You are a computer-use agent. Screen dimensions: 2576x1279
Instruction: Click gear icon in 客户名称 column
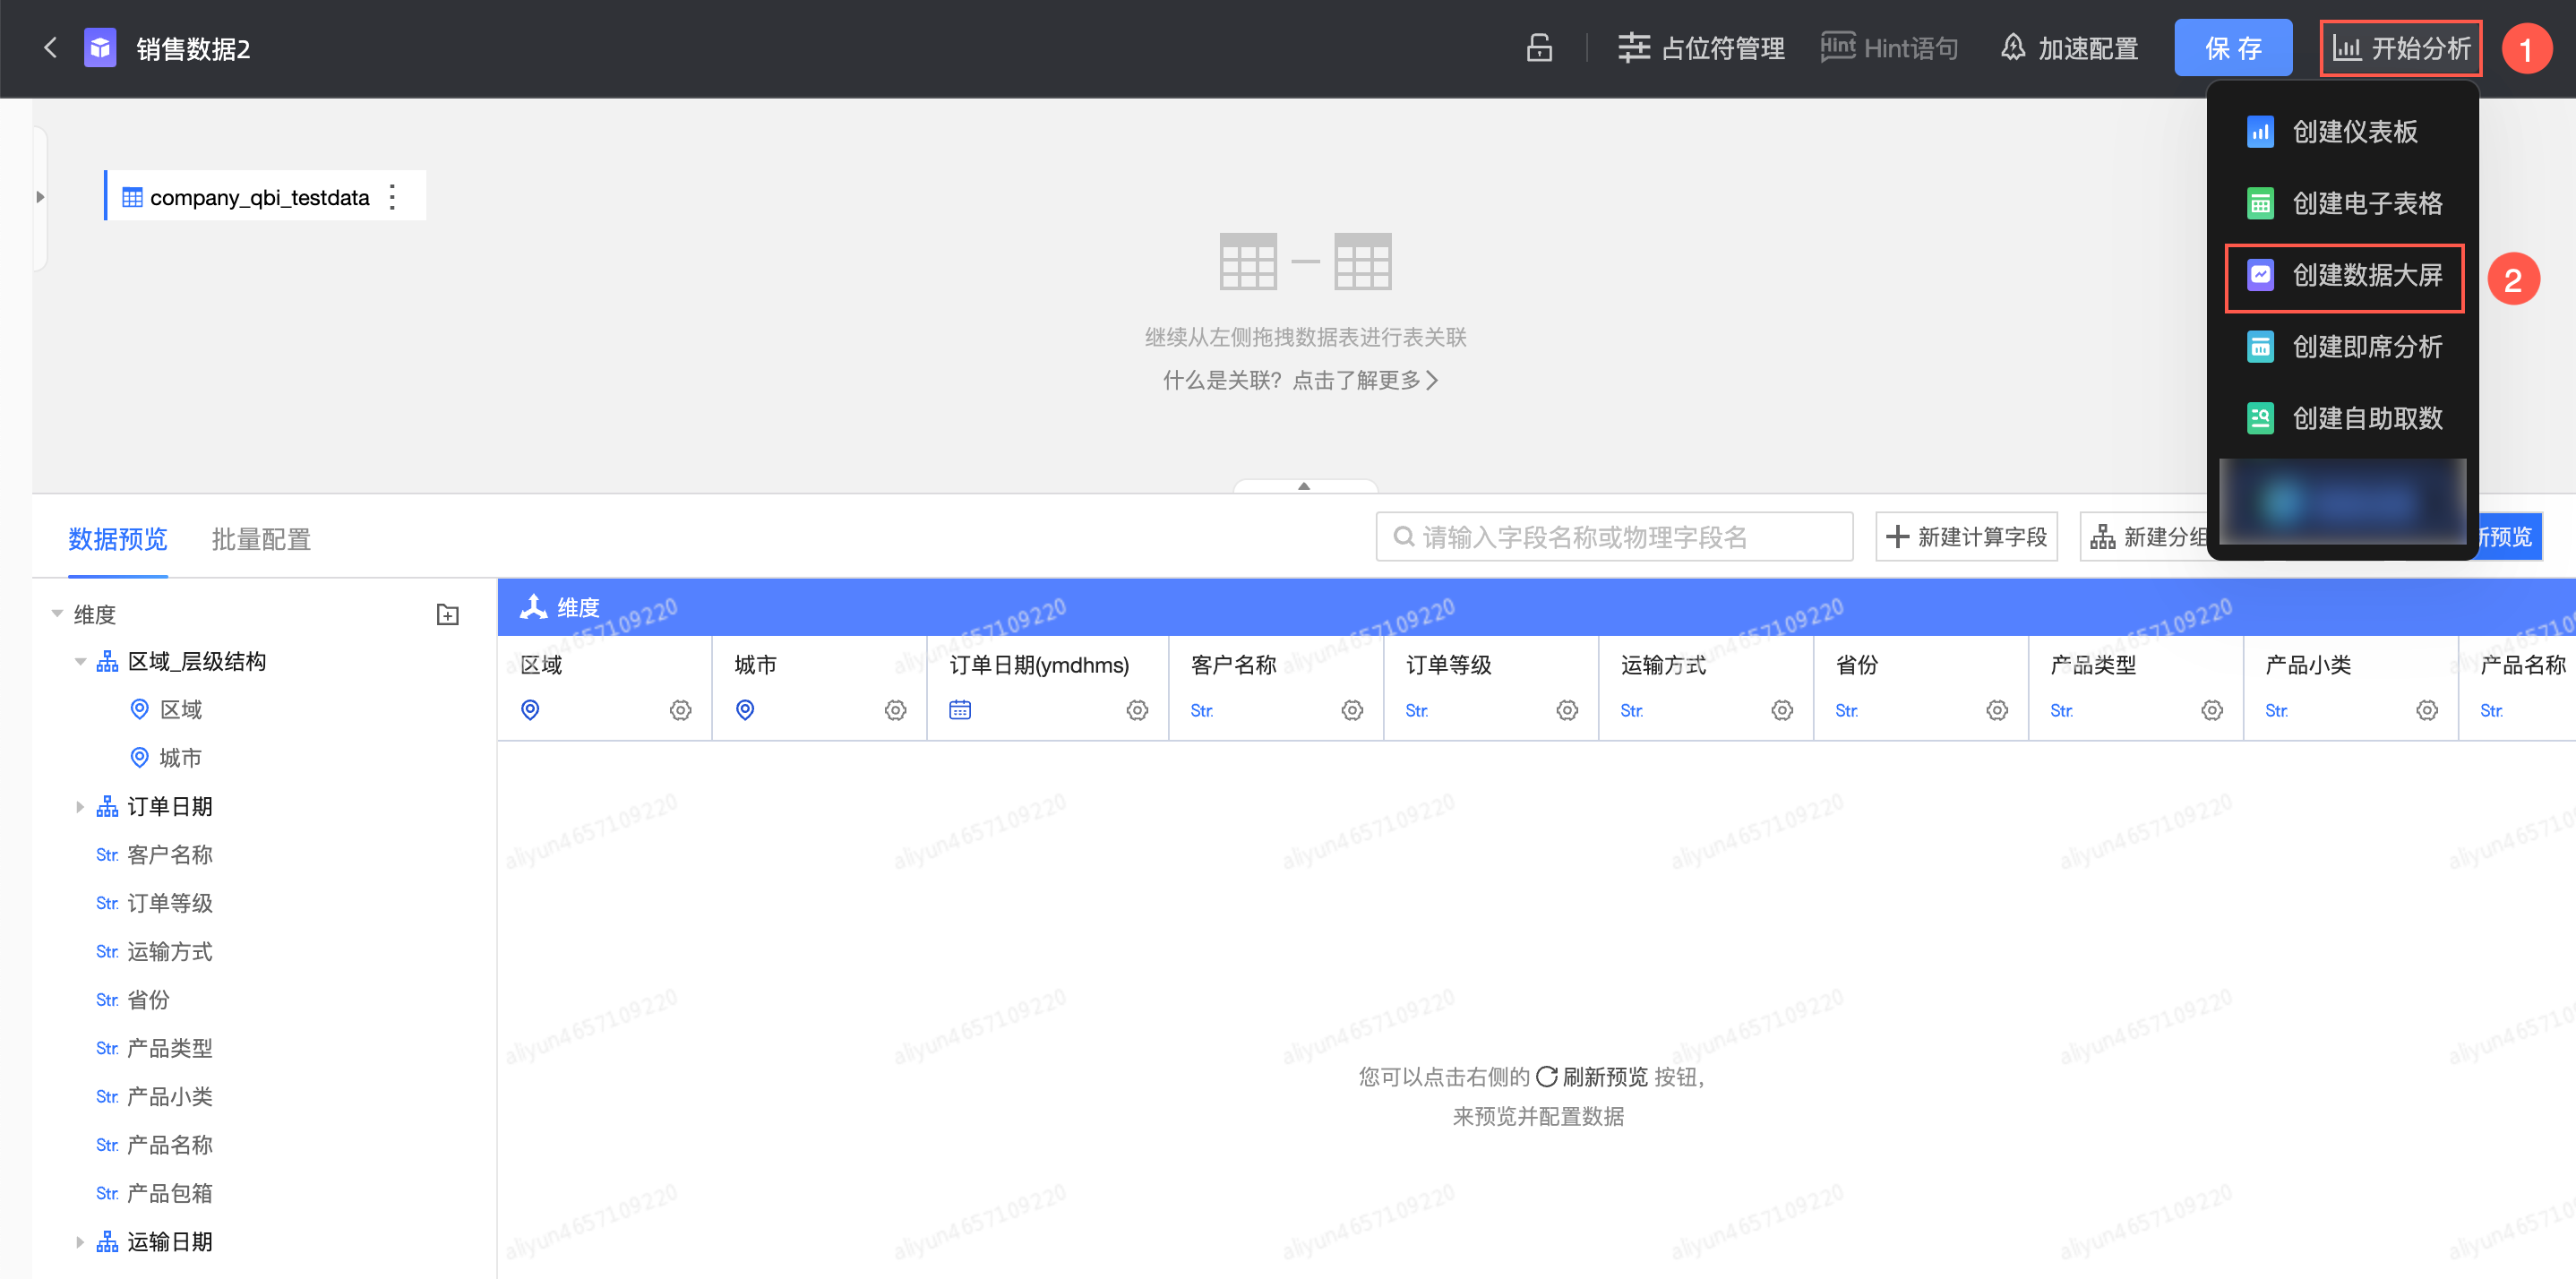point(1352,710)
